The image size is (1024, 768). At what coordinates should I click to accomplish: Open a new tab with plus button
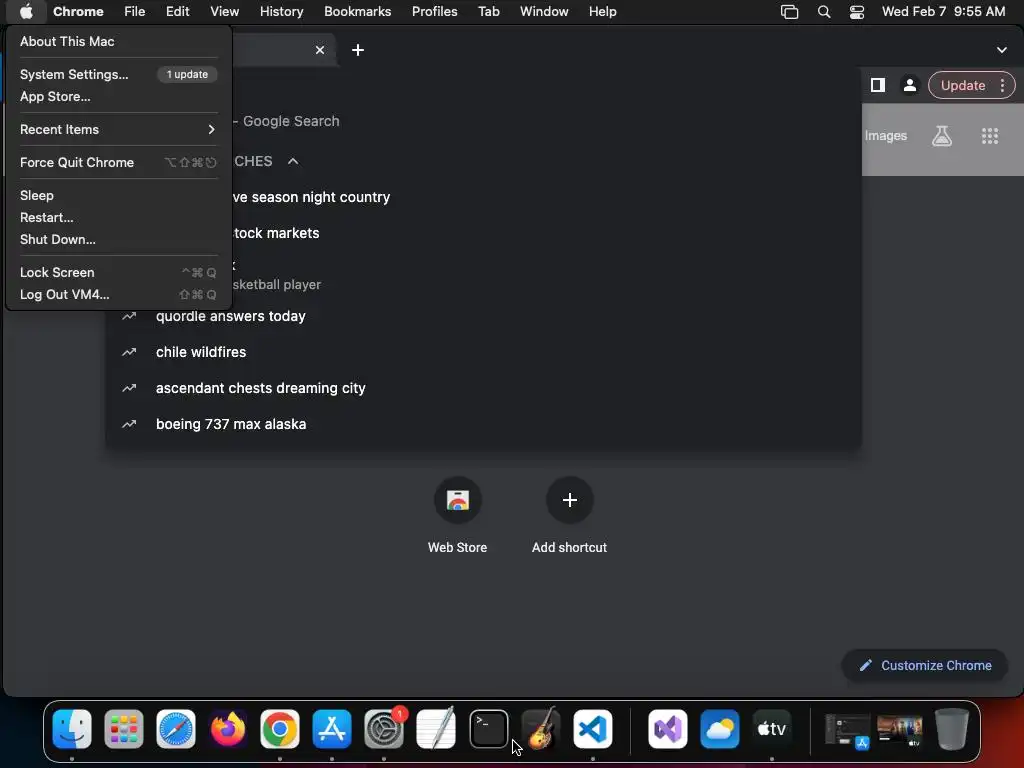click(x=358, y=50)
